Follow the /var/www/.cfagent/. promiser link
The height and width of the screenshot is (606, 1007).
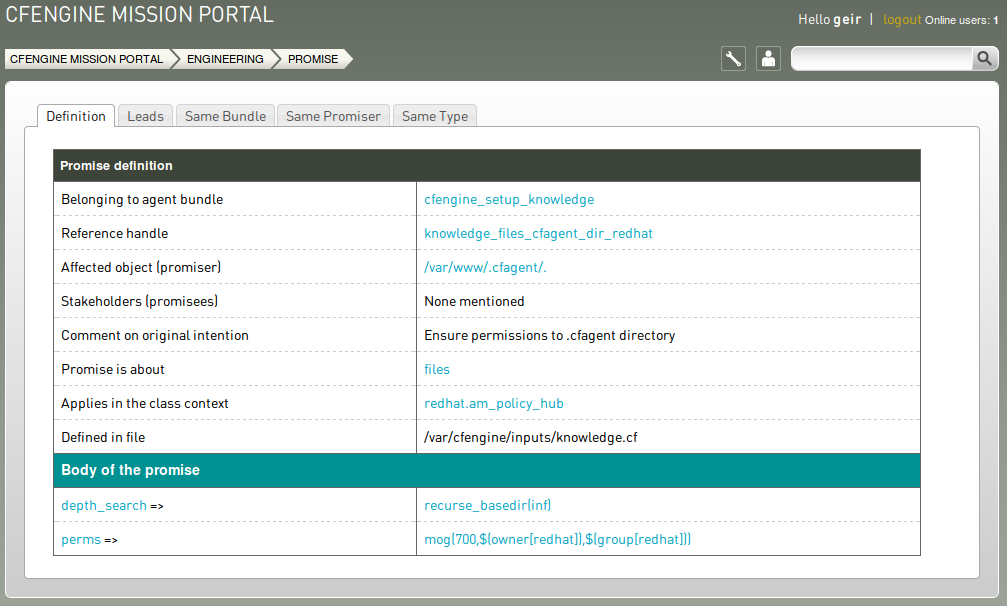485,268
